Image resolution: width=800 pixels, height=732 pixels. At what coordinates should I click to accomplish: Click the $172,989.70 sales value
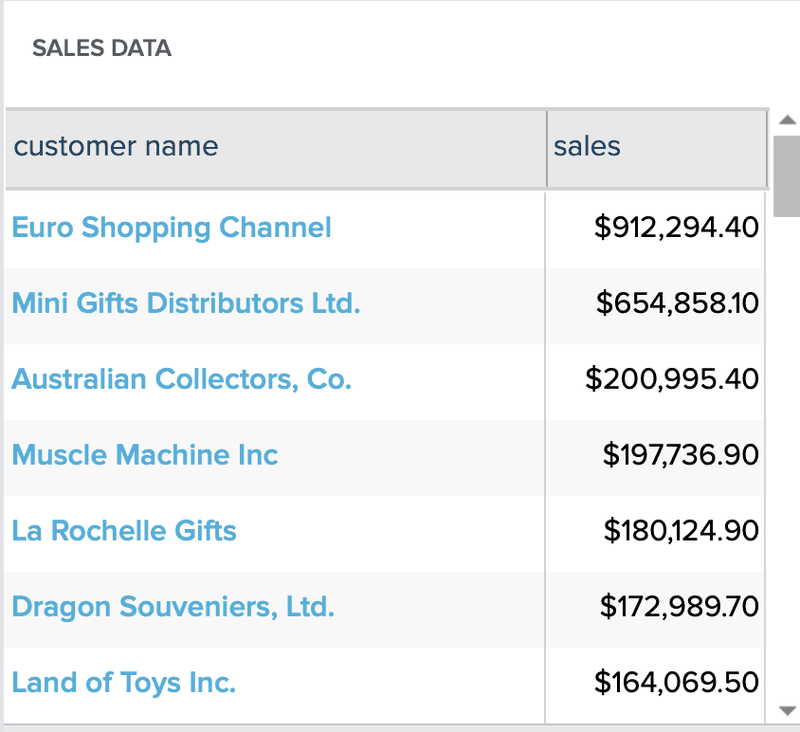(x=679, y=607)
